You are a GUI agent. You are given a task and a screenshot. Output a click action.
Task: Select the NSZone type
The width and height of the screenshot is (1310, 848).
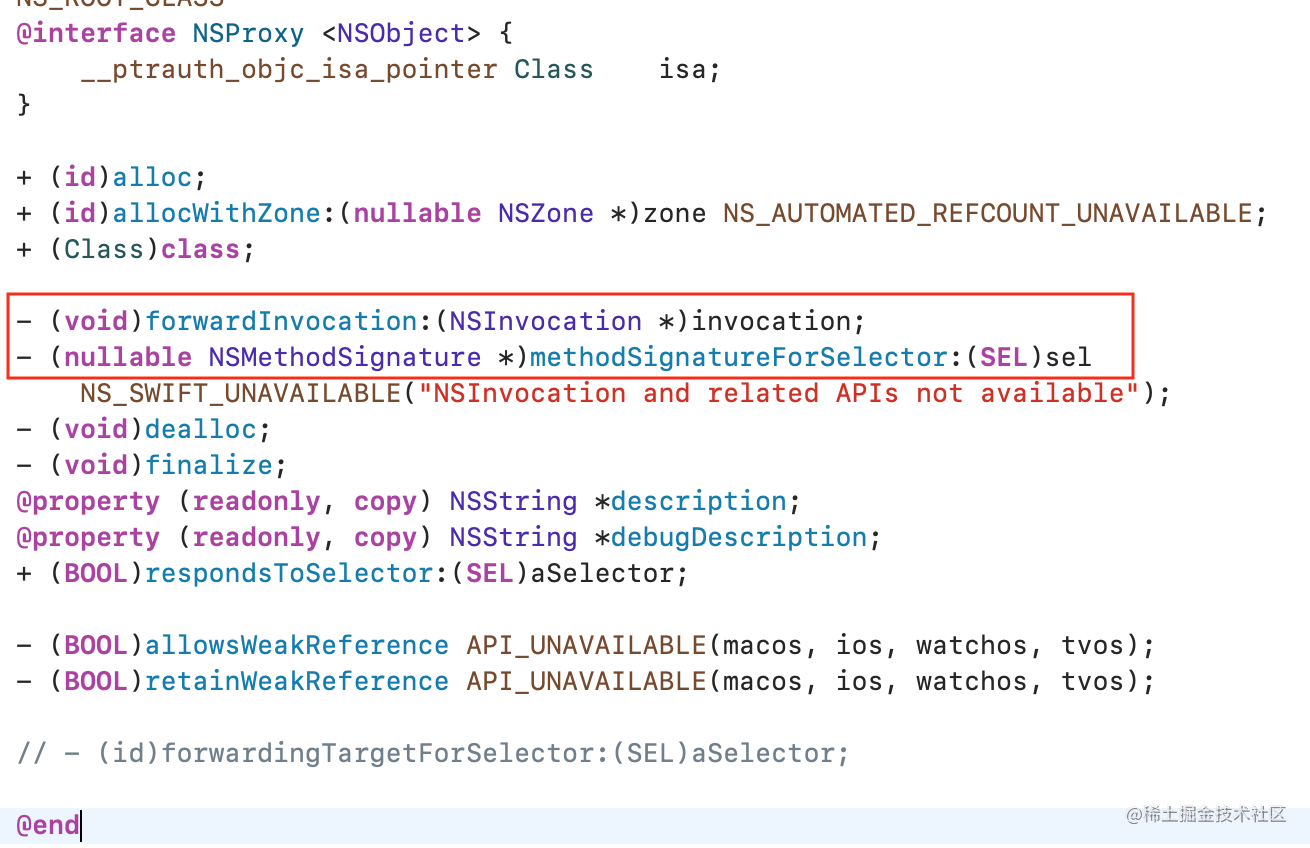546,213
